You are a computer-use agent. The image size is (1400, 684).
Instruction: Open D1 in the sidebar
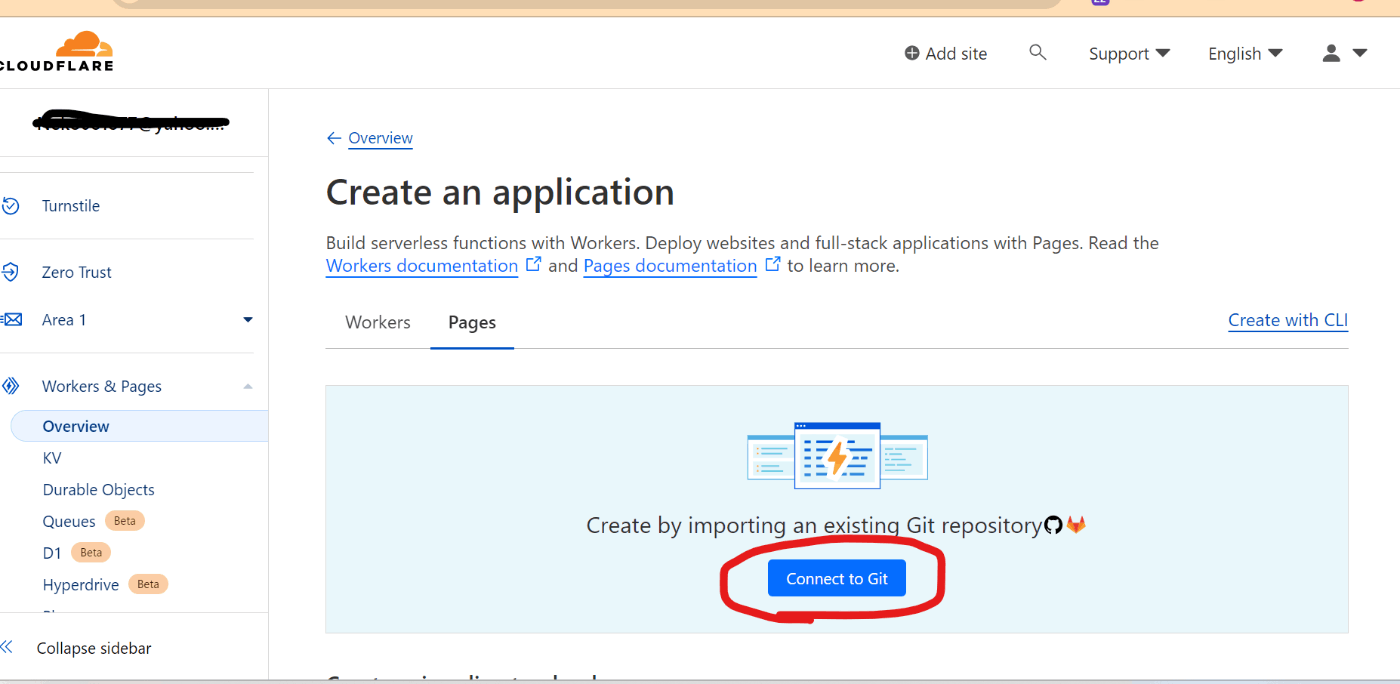(52, 553)
